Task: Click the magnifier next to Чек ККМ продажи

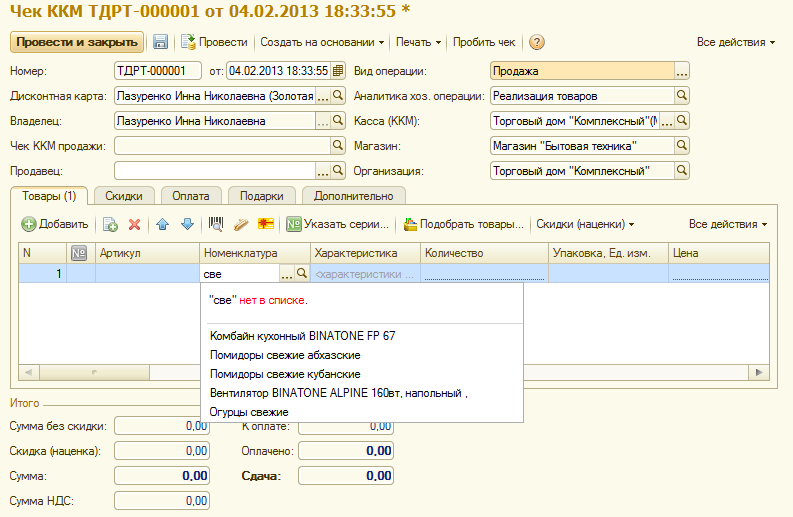Action: click(x=338, y=146)
